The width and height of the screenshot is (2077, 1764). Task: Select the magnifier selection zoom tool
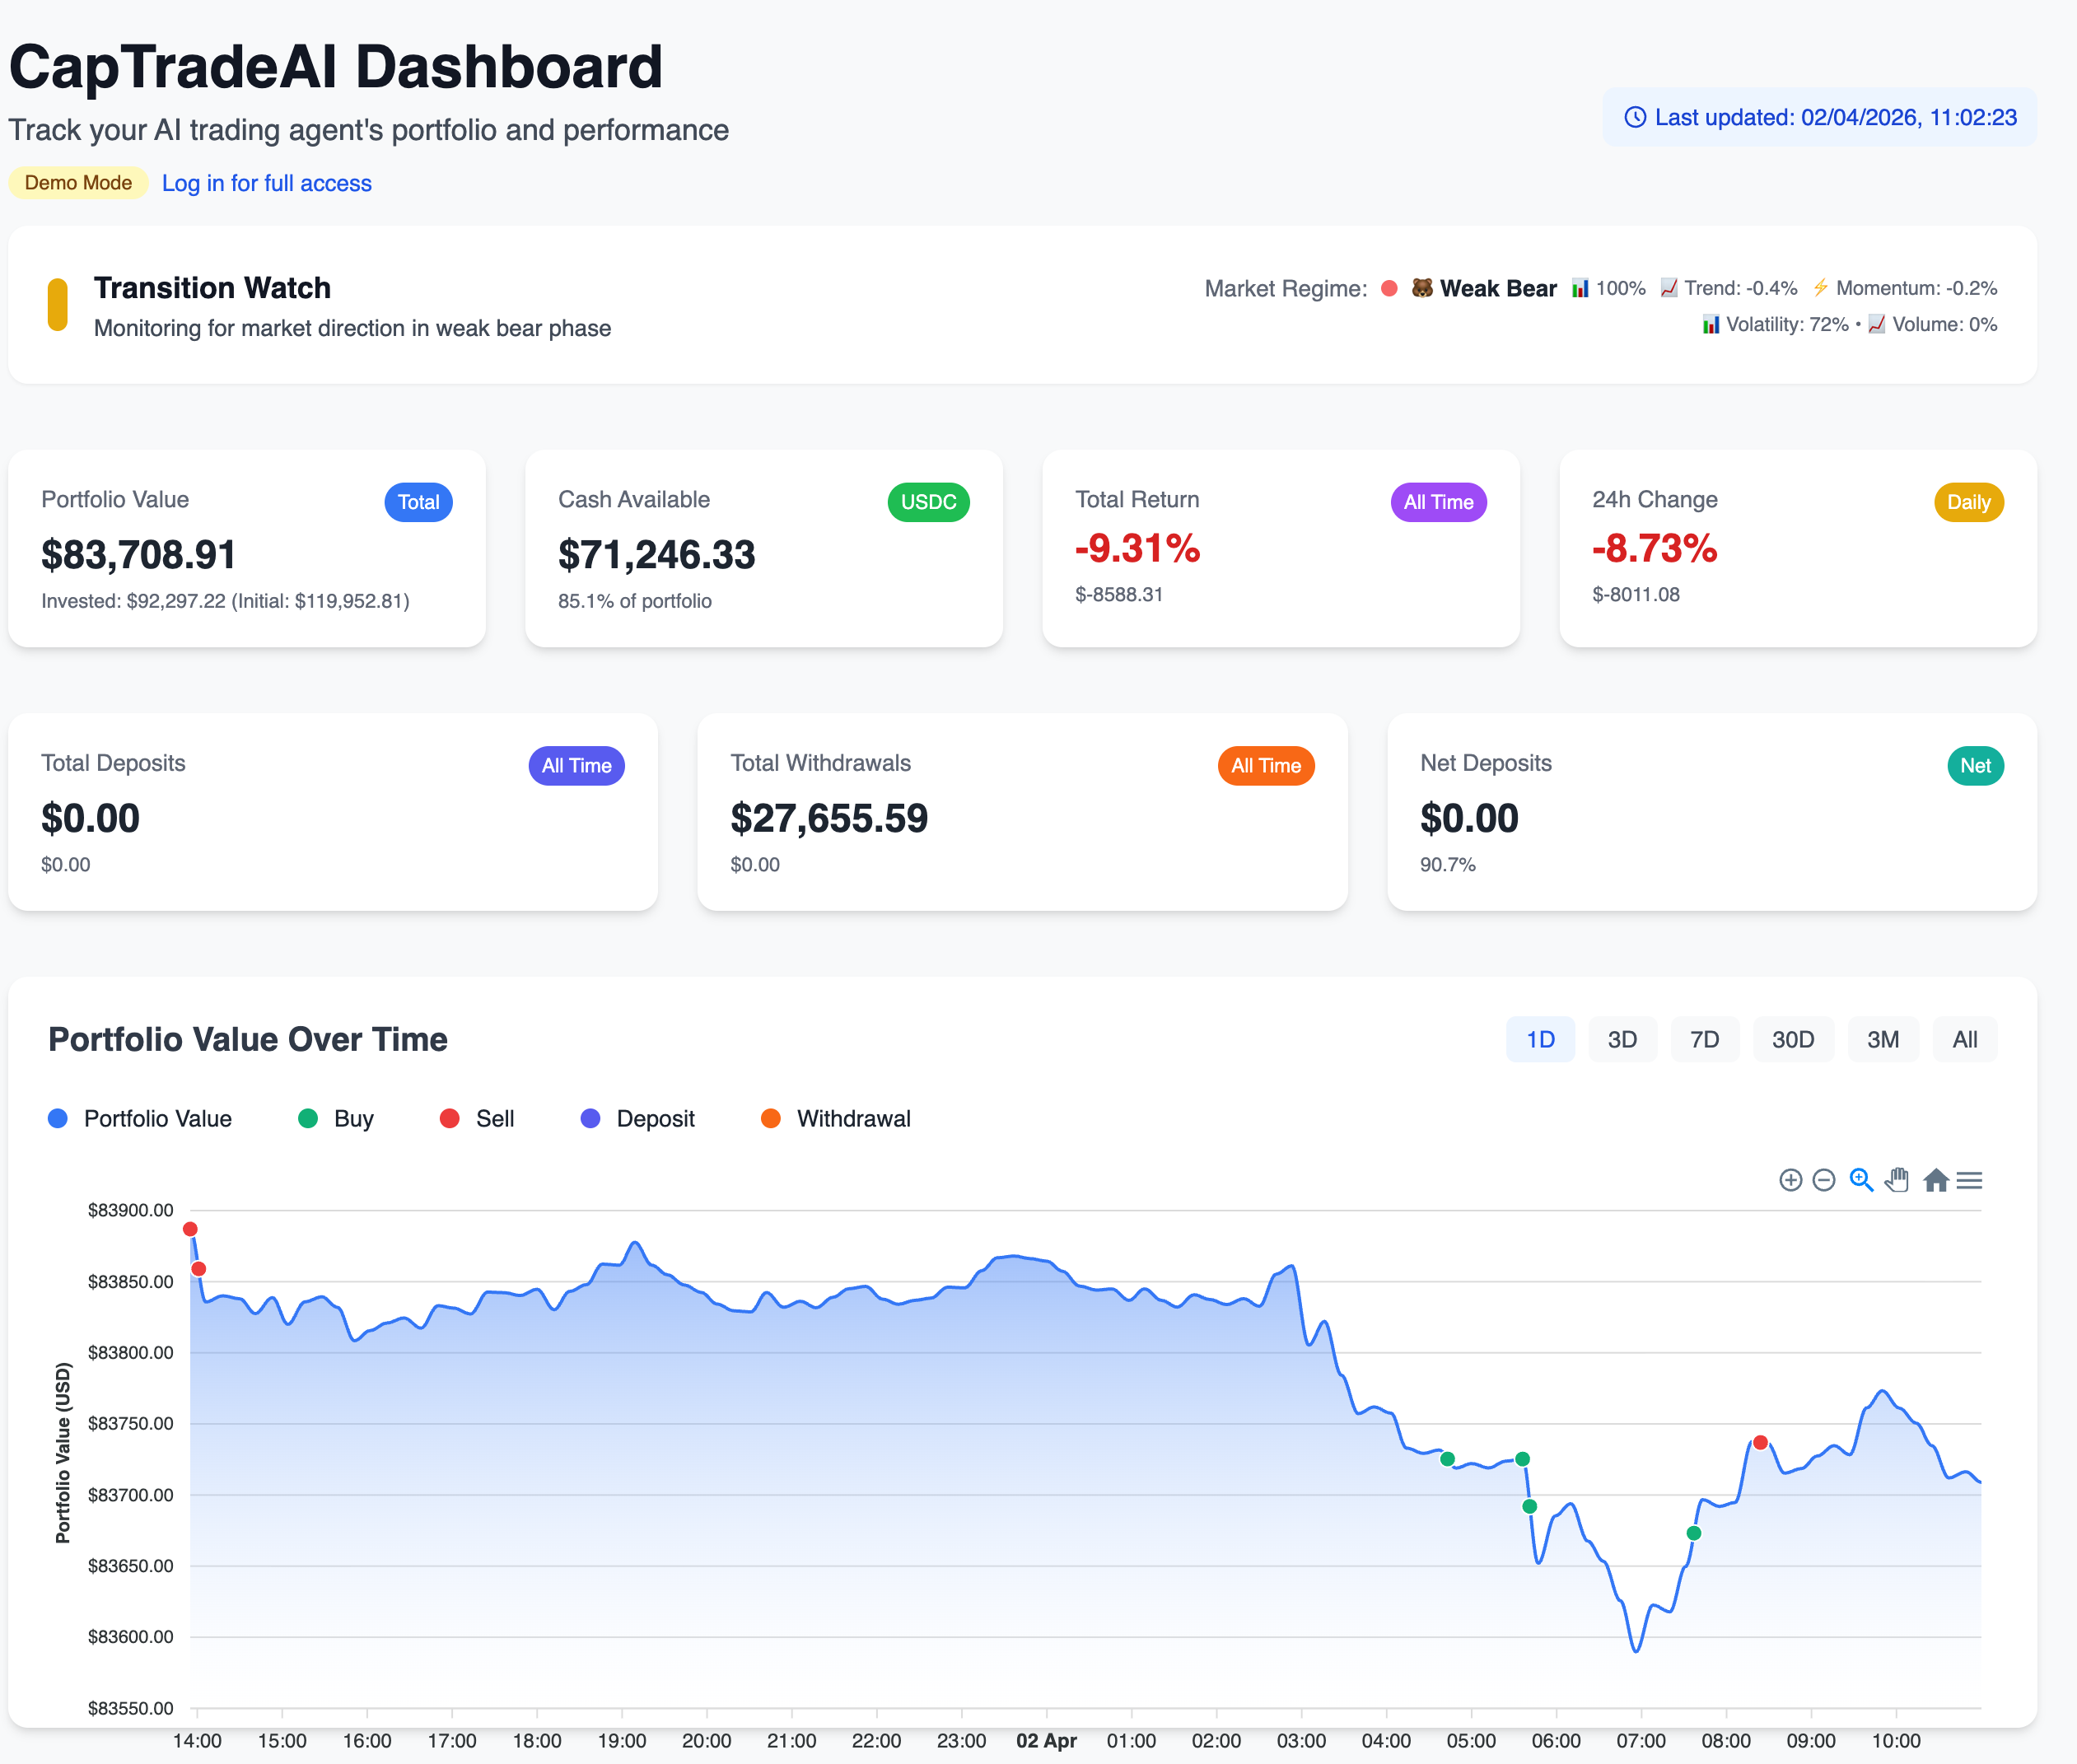click(x=1860, y=1180)
